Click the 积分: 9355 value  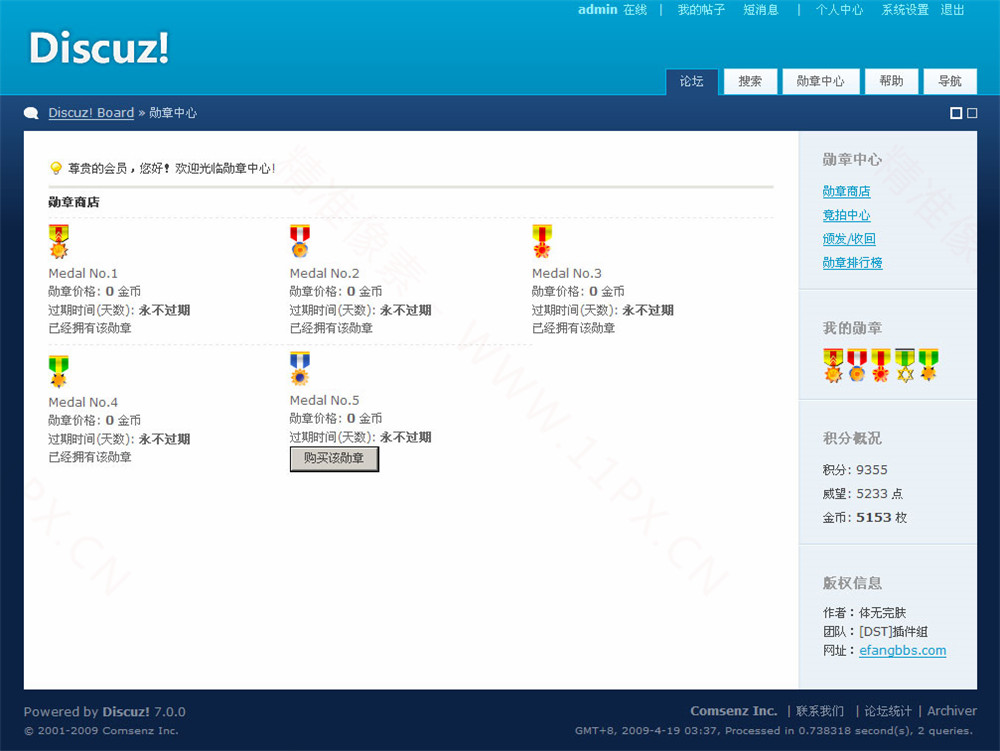(x=855, y=470)
